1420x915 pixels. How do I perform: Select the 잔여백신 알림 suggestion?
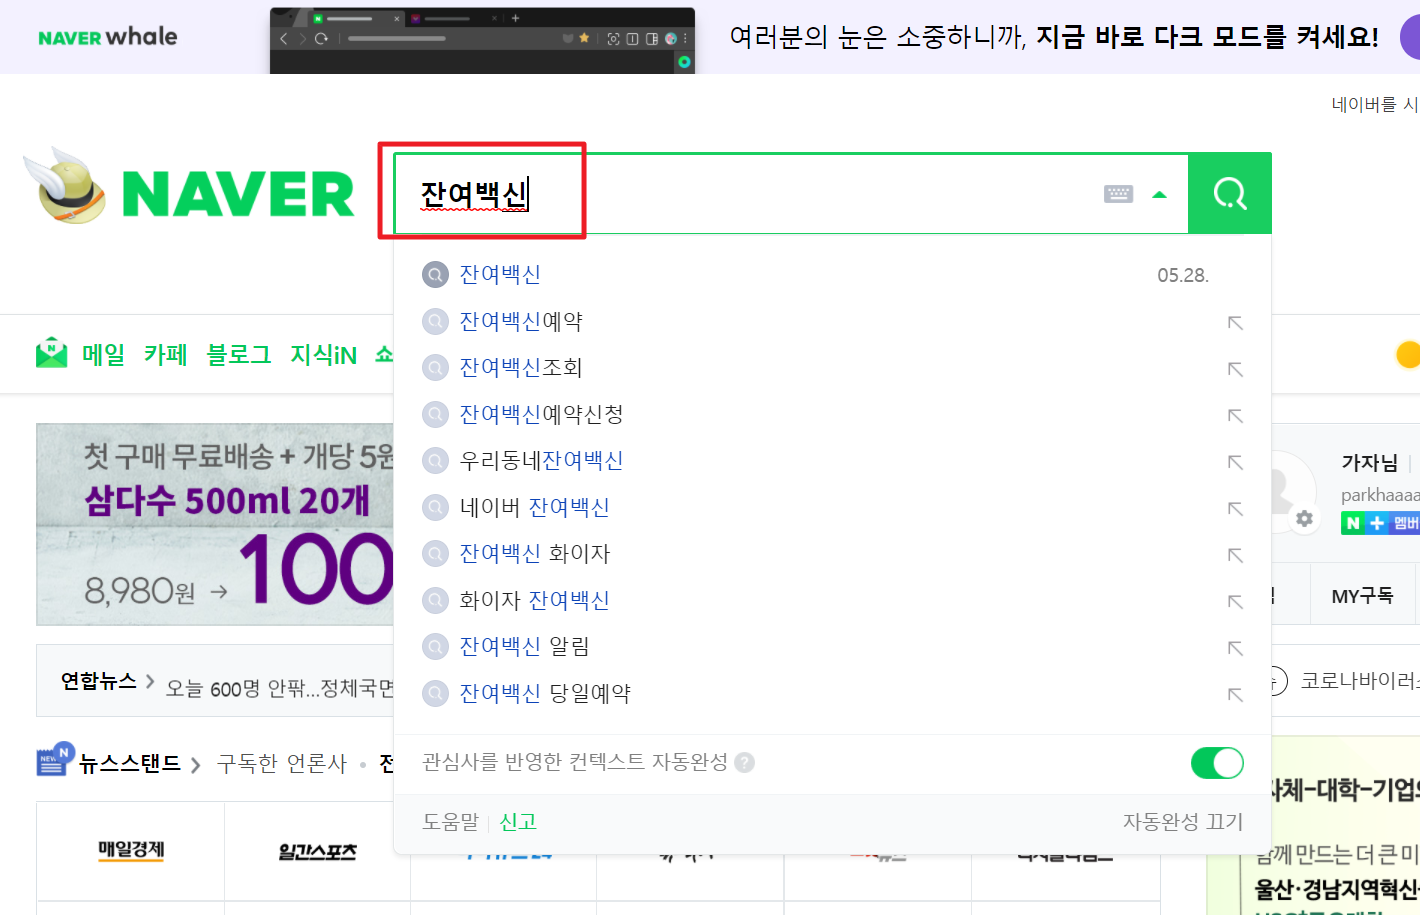point(524,646)
